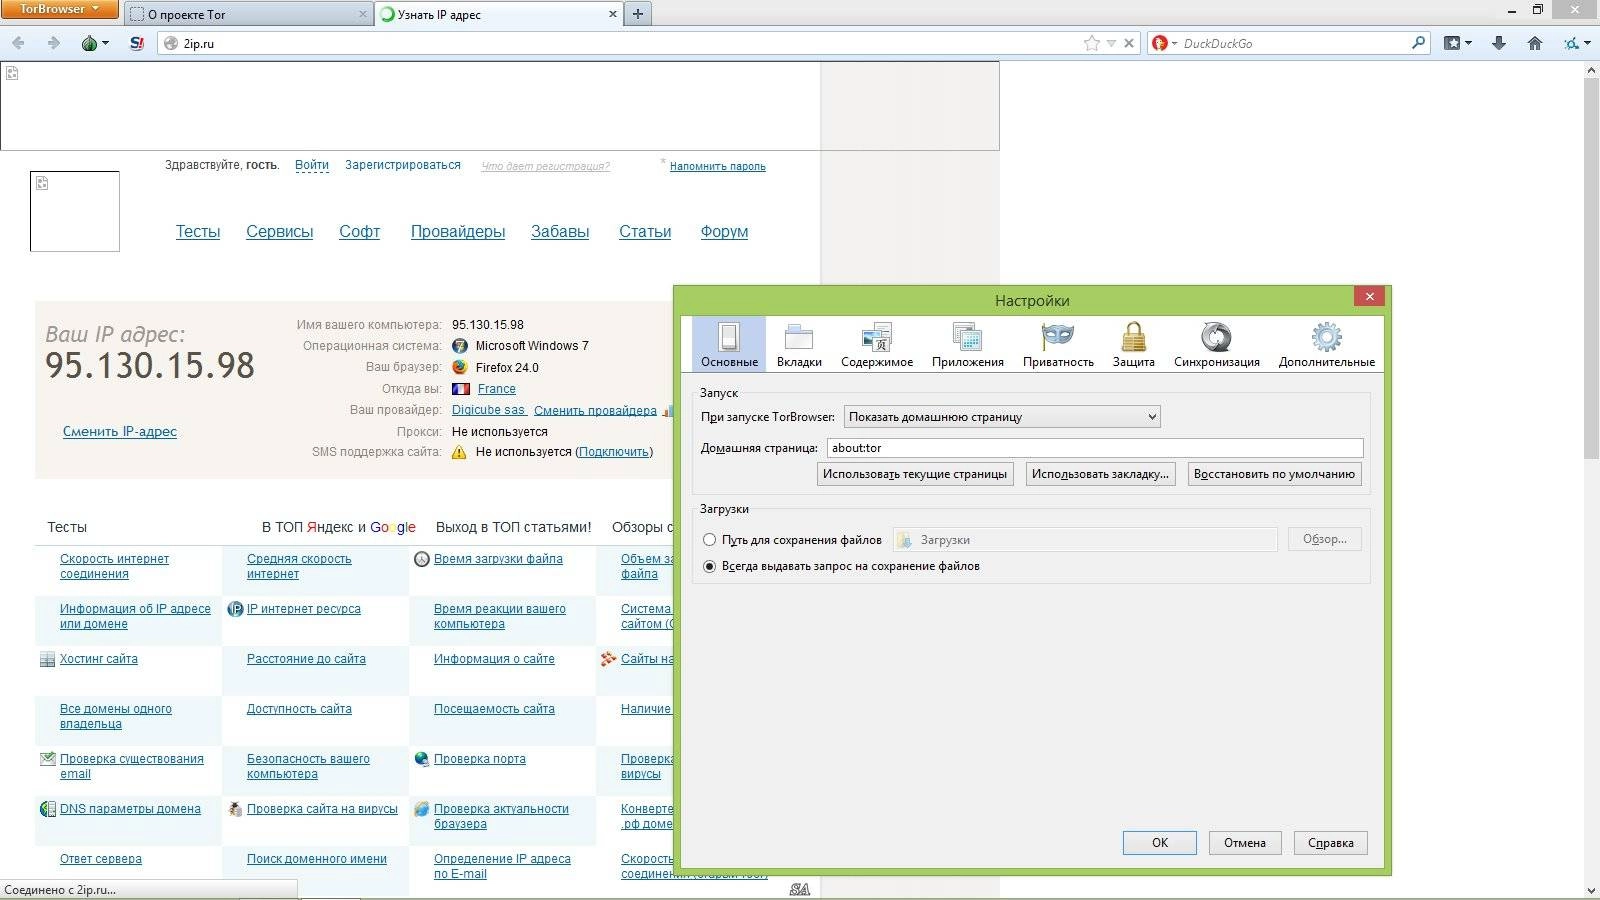Click 'Использовать закладку...' button
Screen dimensions: 1600x900
[x=1100, y=474]
